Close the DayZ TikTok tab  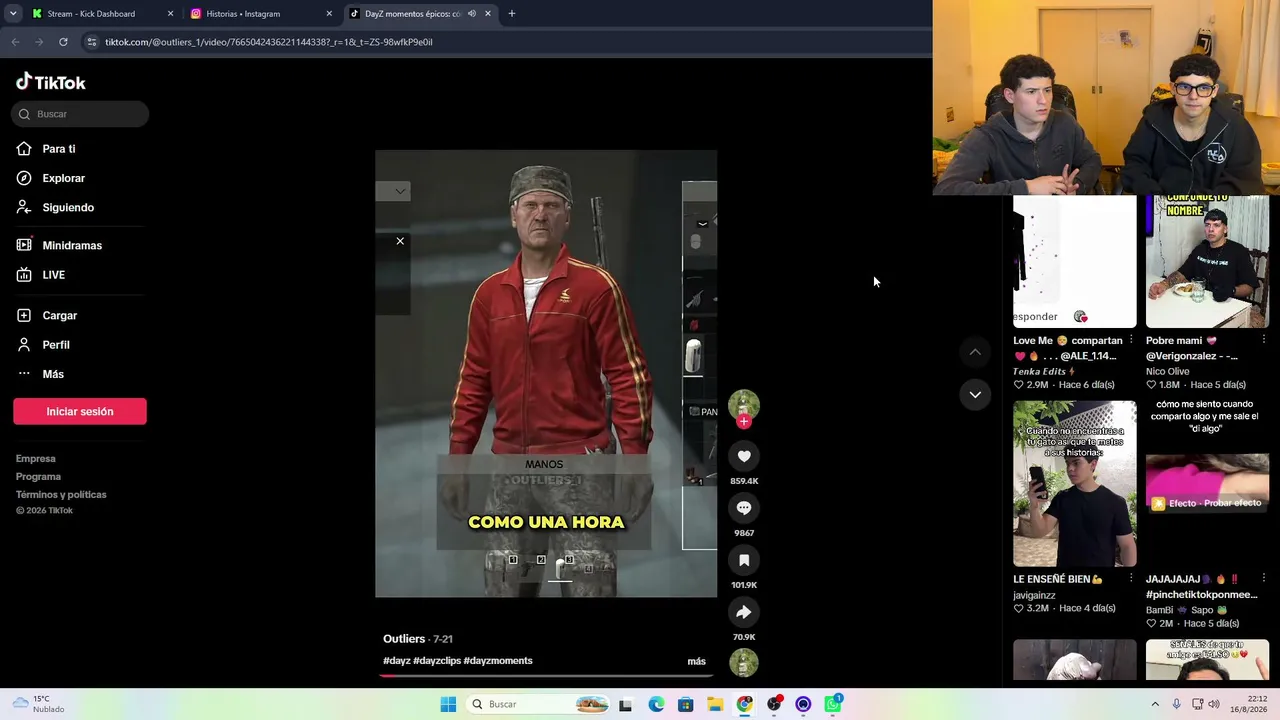point(488,14)
